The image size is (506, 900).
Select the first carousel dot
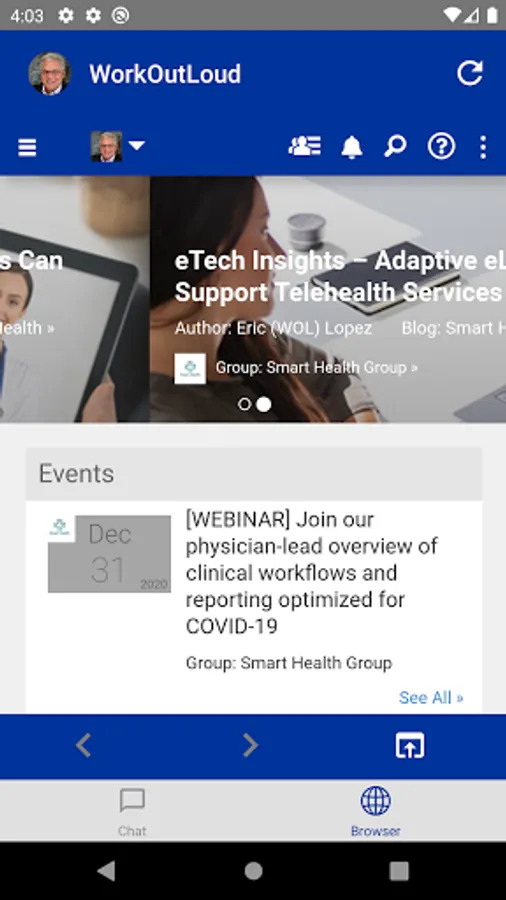[x=244, y=404]
